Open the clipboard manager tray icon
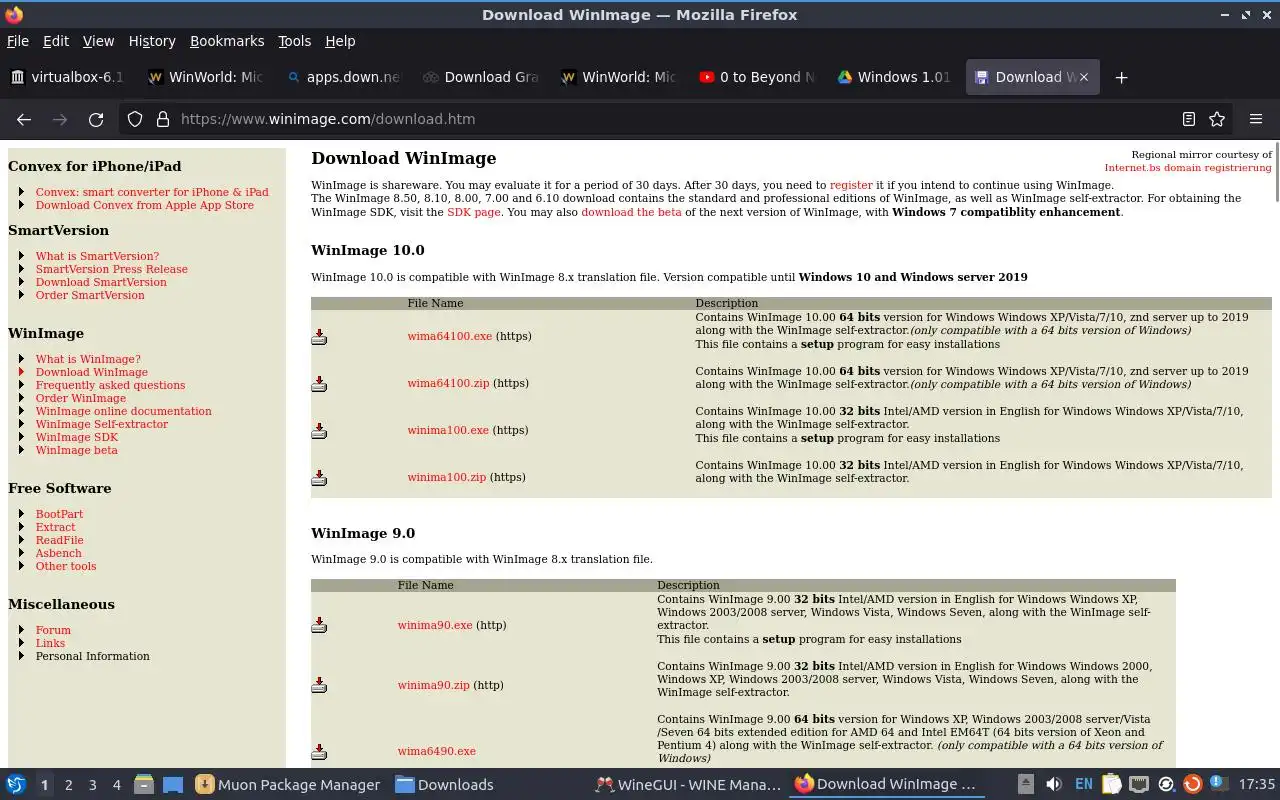1280x800 pixels. click(1112, 784)
